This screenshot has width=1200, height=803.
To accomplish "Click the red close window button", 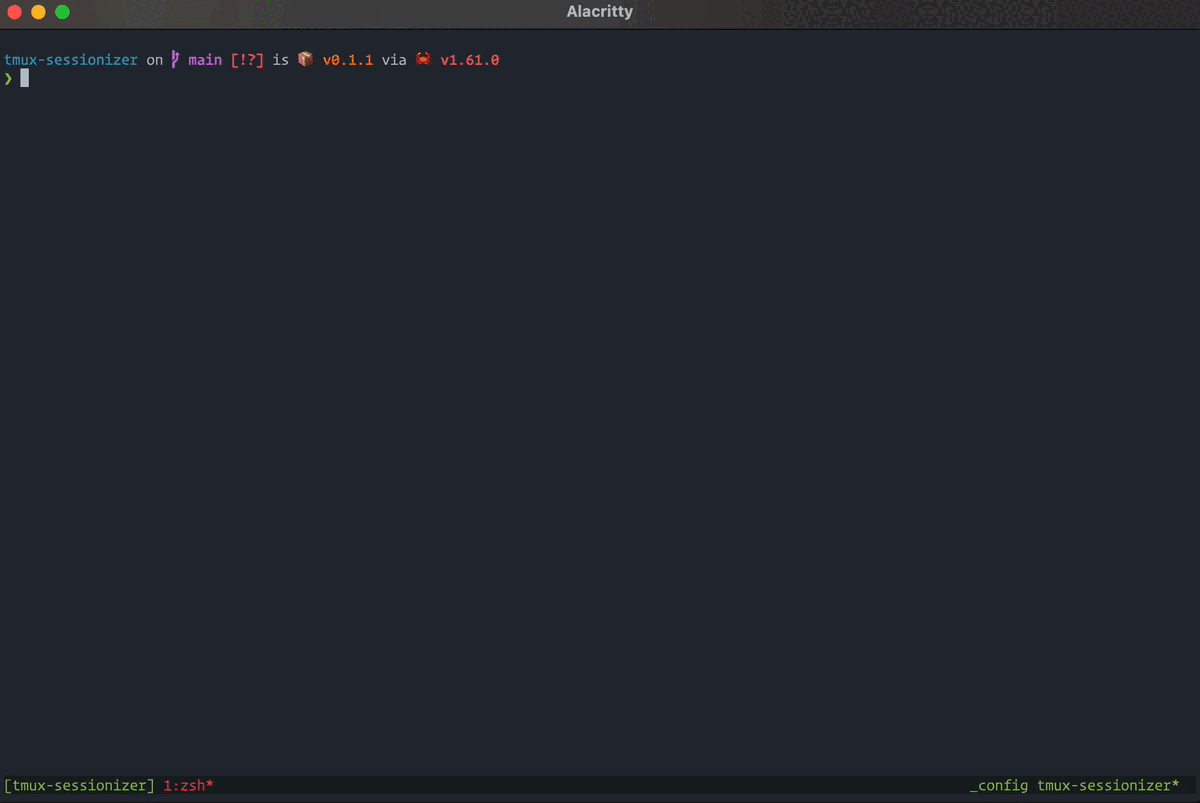I will click(x=14, y=12).
